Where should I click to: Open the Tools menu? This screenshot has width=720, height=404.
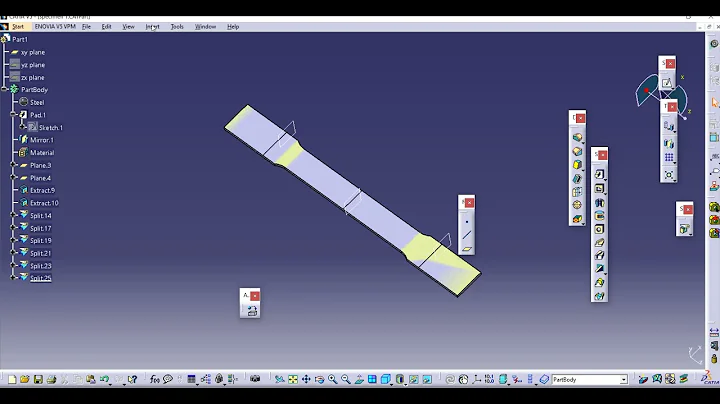coord(177,27)
